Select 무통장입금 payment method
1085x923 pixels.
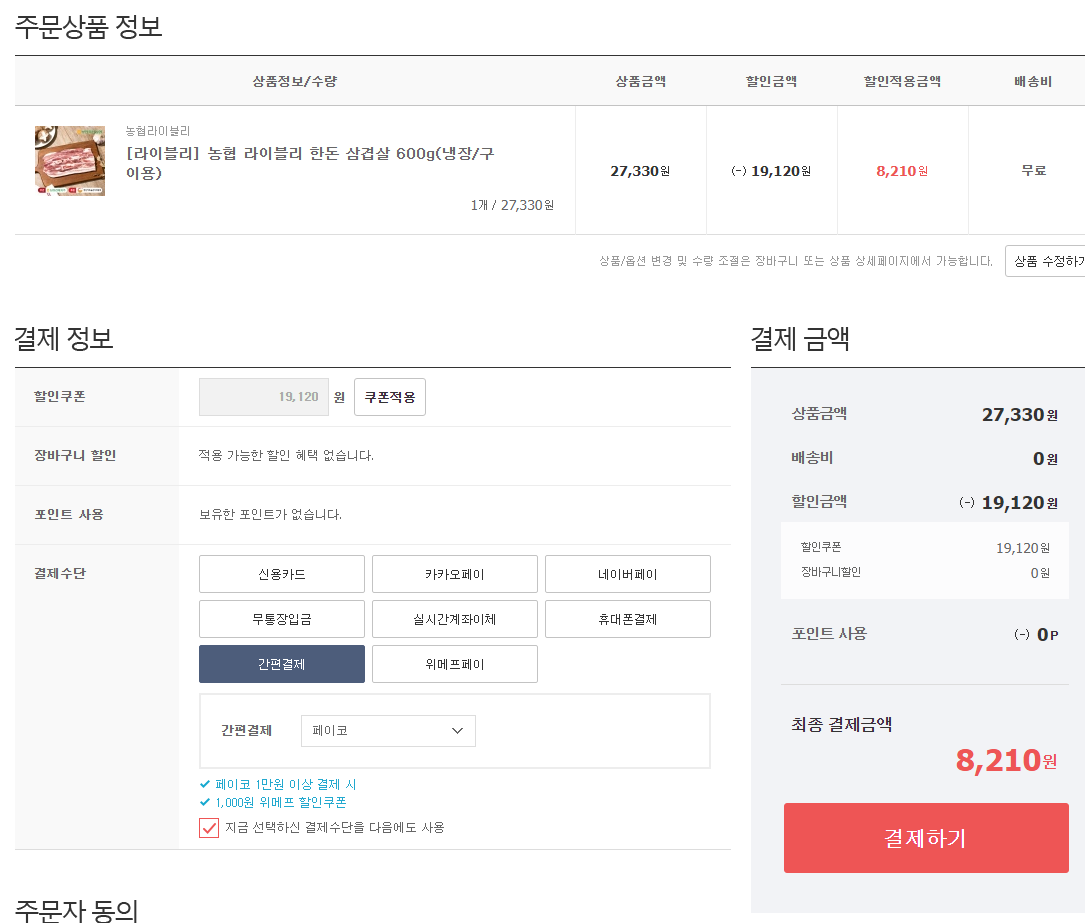point(282,619)
